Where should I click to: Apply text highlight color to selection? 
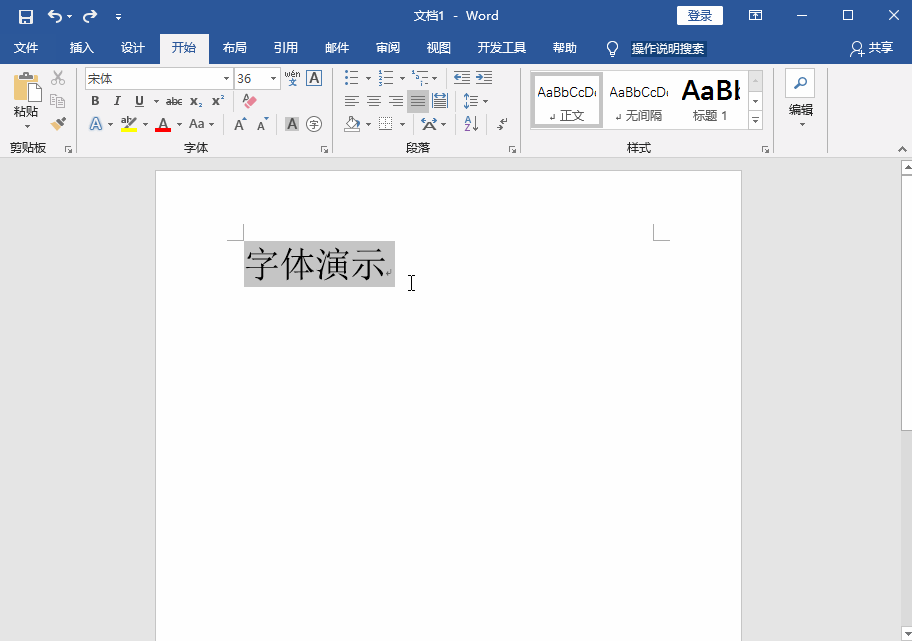click(127, 123)
